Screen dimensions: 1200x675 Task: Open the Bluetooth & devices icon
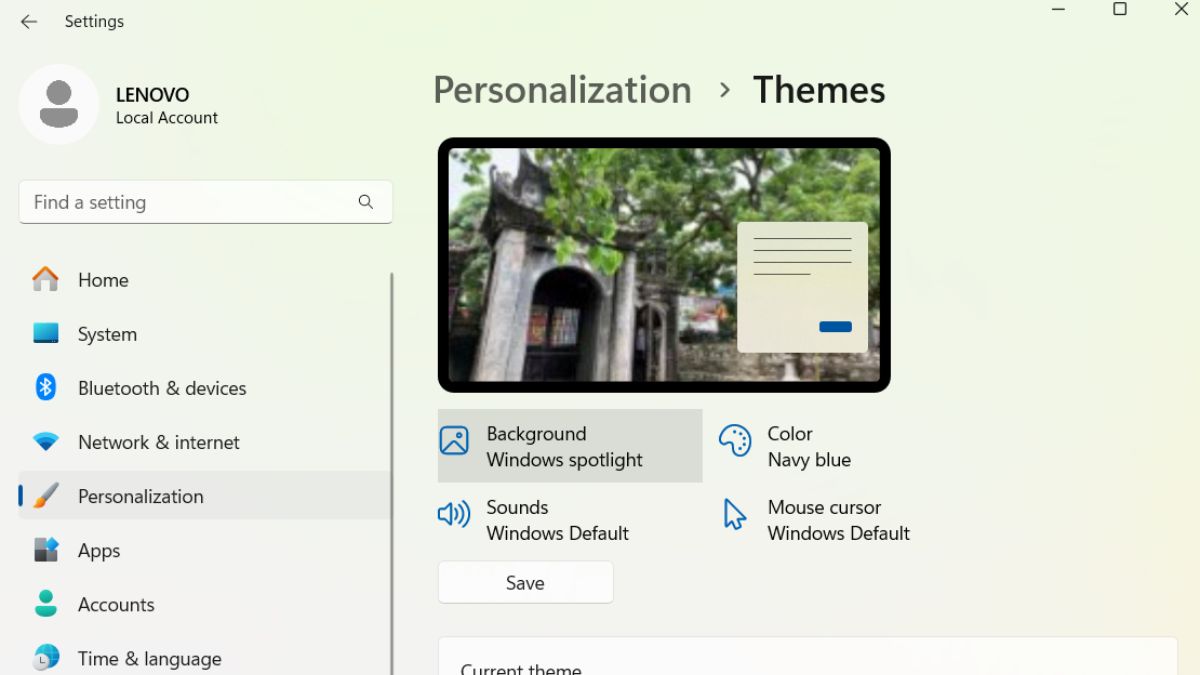tap(45, 387)
